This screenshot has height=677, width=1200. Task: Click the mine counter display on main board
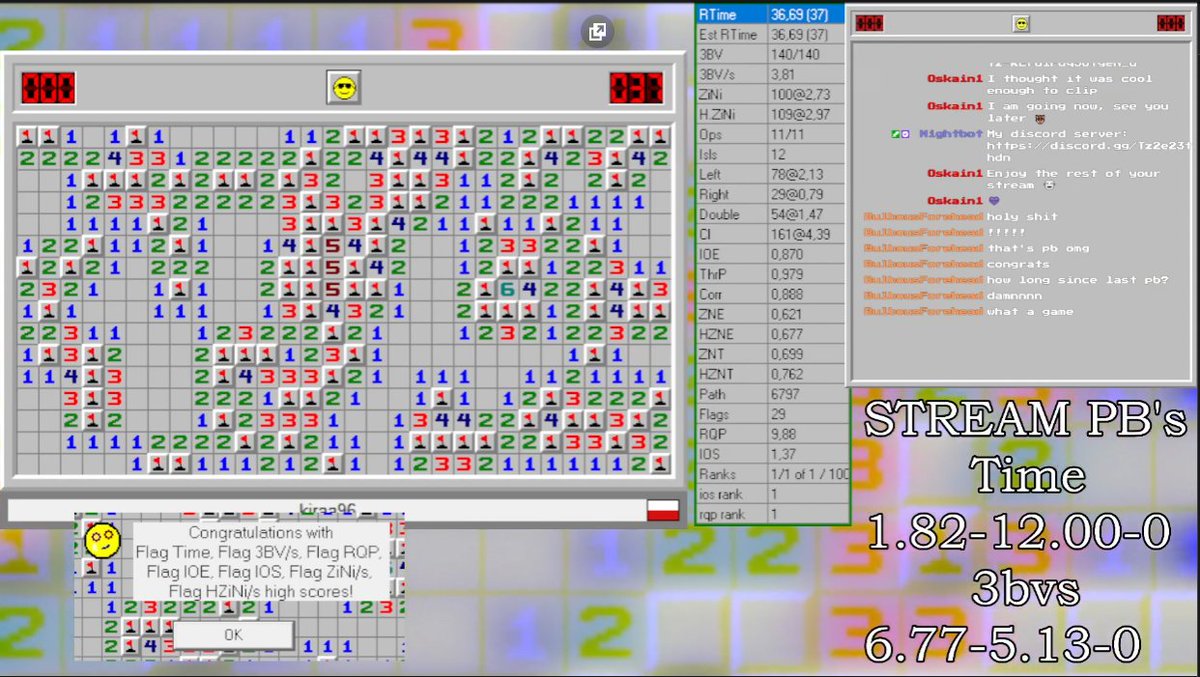point(48,88)
